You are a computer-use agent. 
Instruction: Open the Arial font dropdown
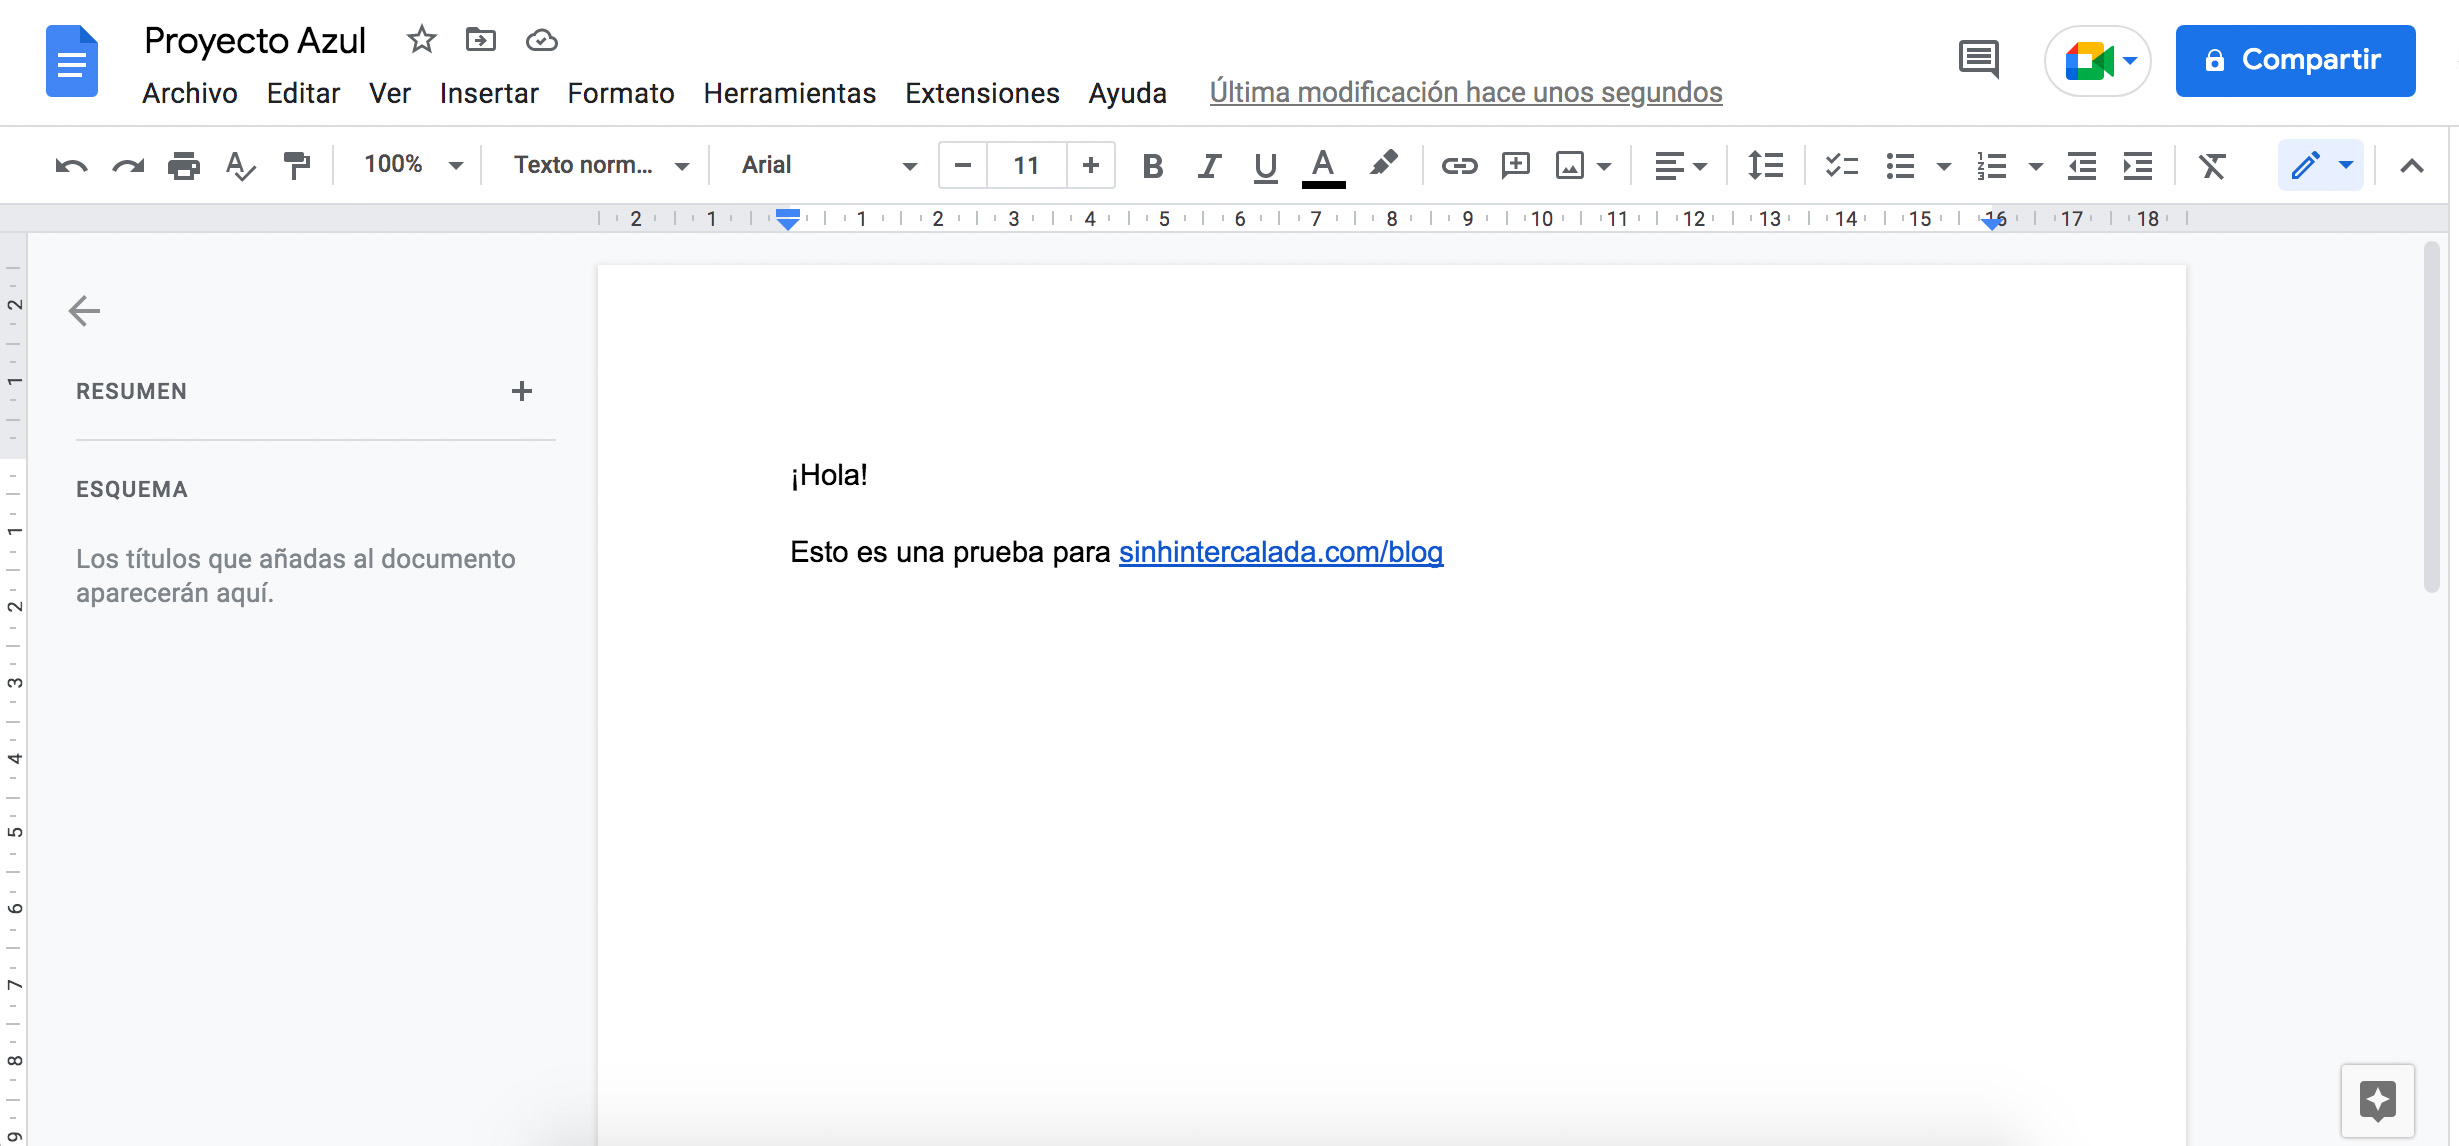pos(827,165)
